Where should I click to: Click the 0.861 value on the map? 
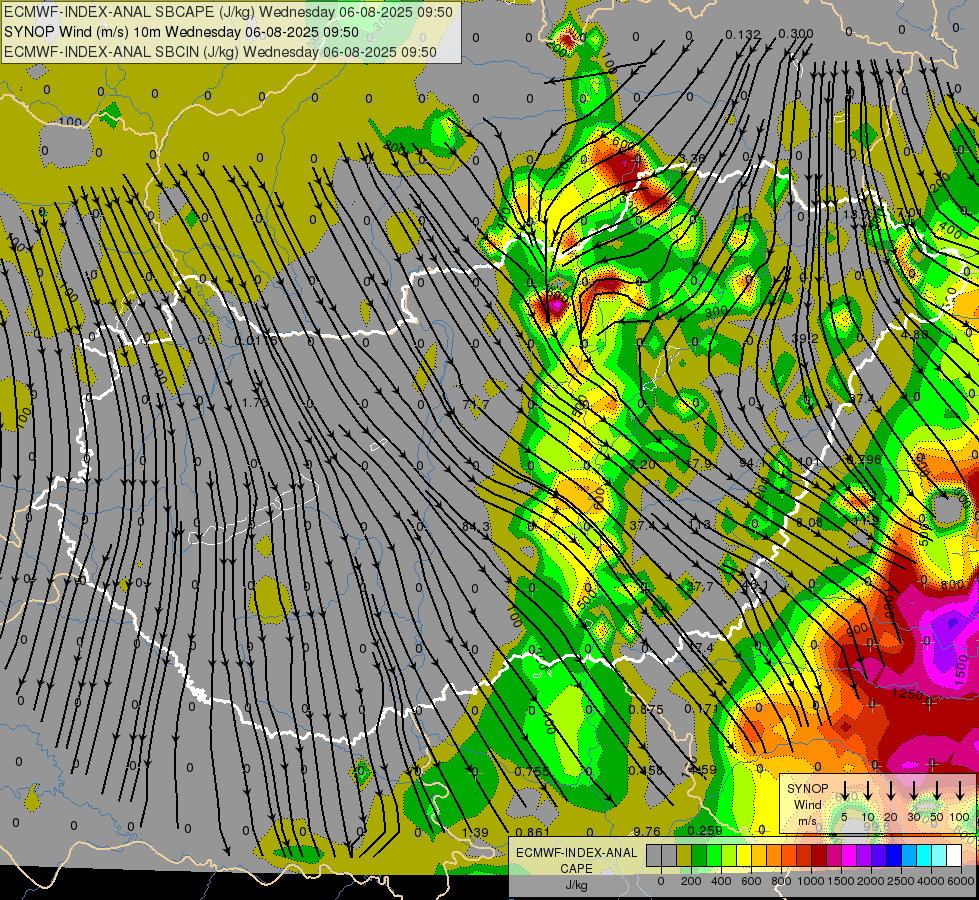tap(533, 833)
